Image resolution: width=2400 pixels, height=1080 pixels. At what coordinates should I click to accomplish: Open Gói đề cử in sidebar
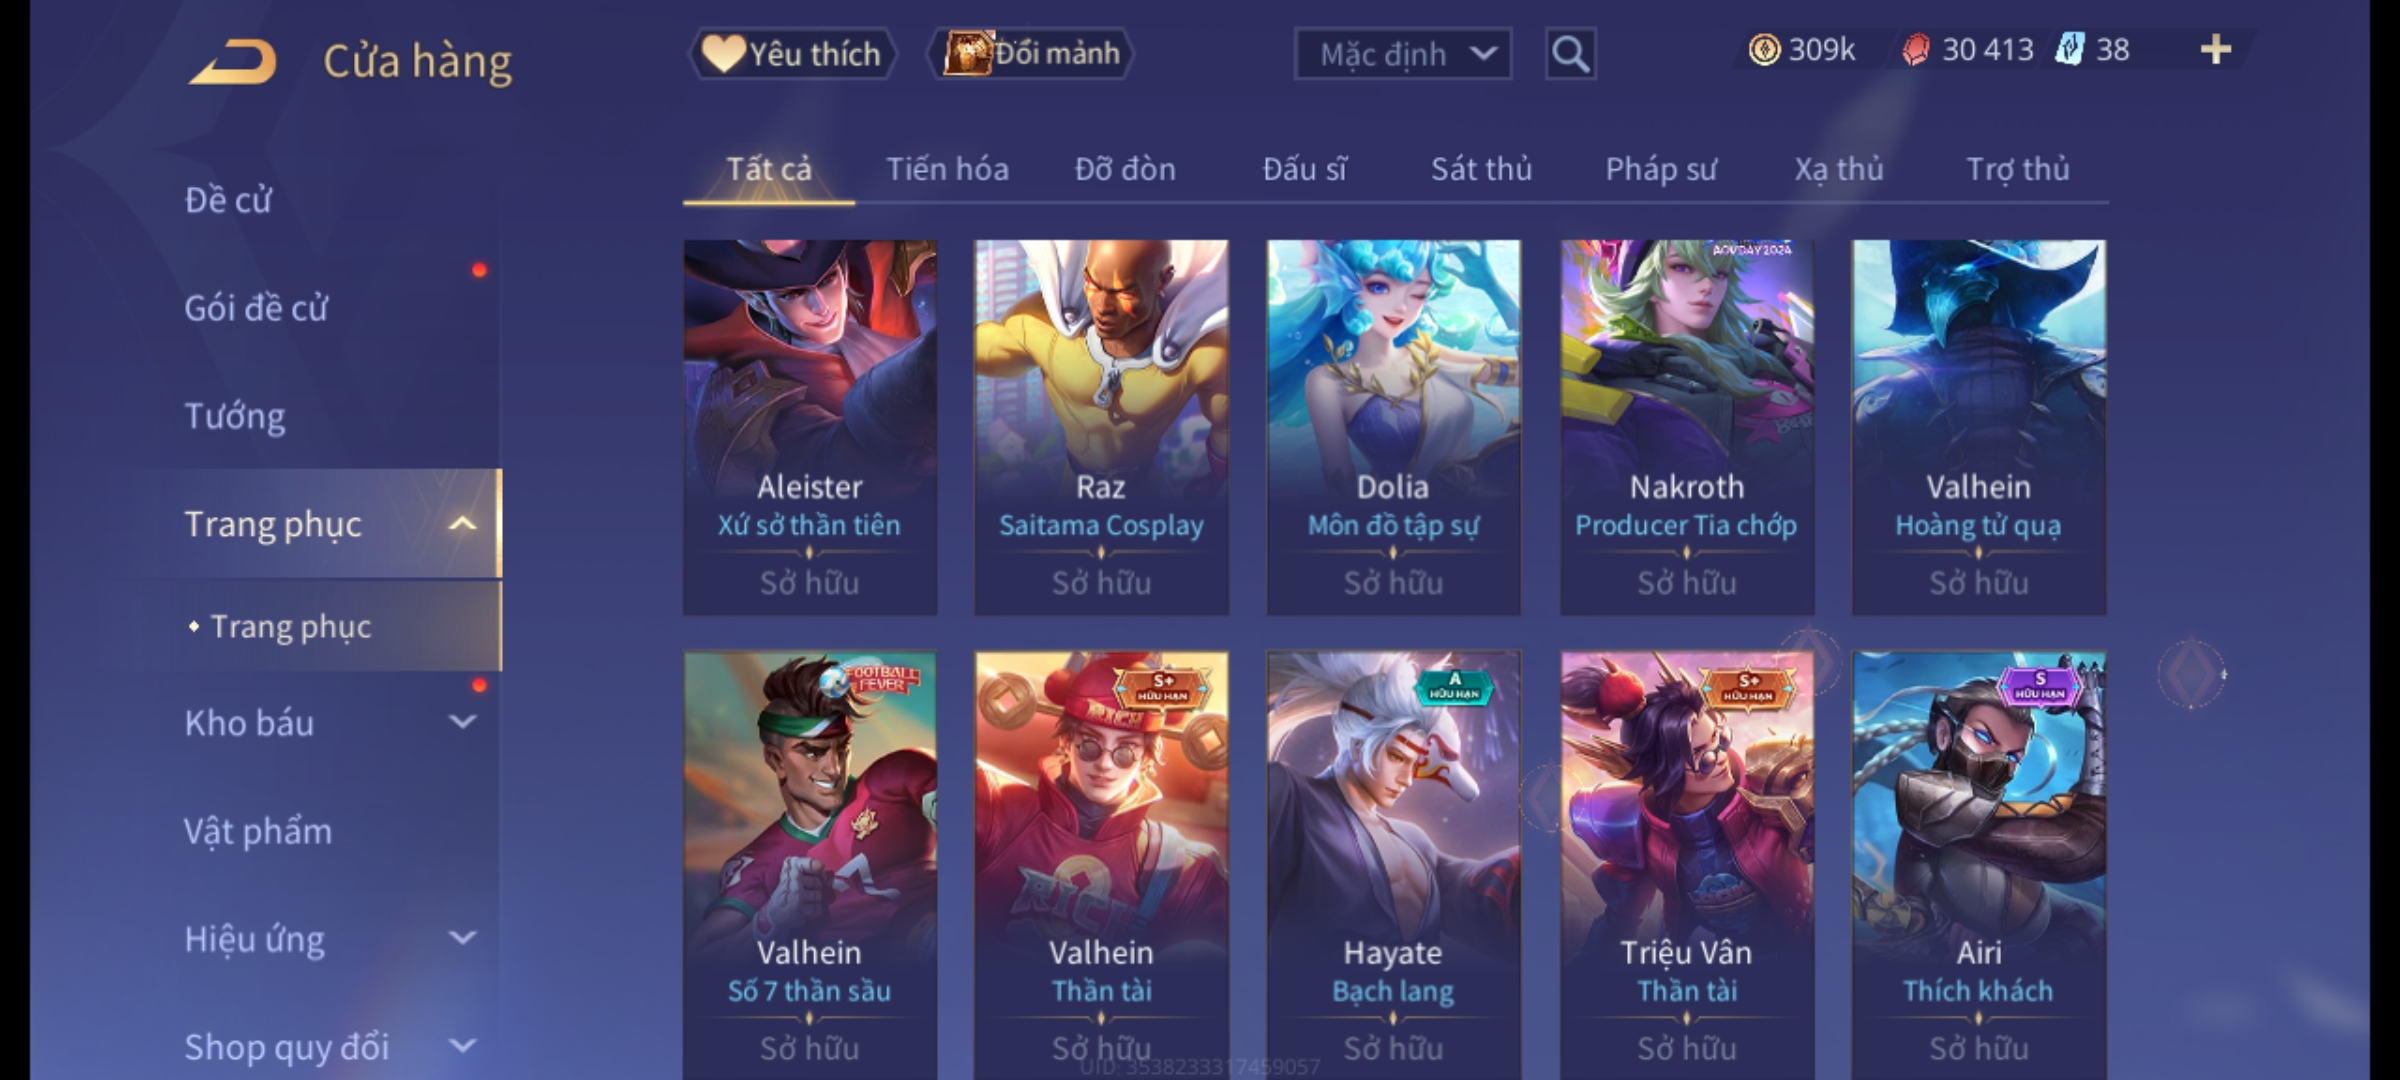click(x=256, y=307)
